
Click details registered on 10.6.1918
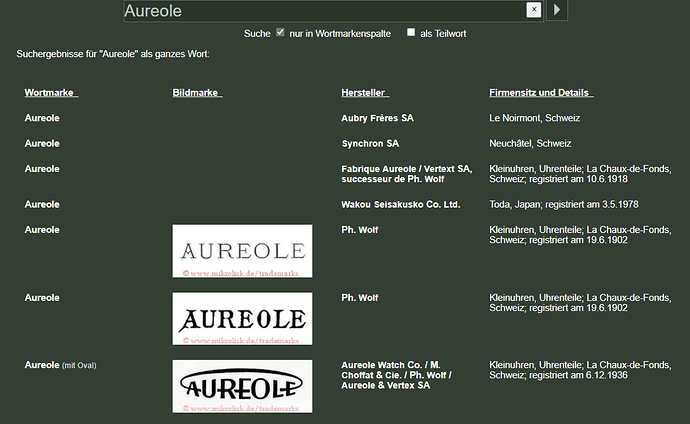(580, 174)
